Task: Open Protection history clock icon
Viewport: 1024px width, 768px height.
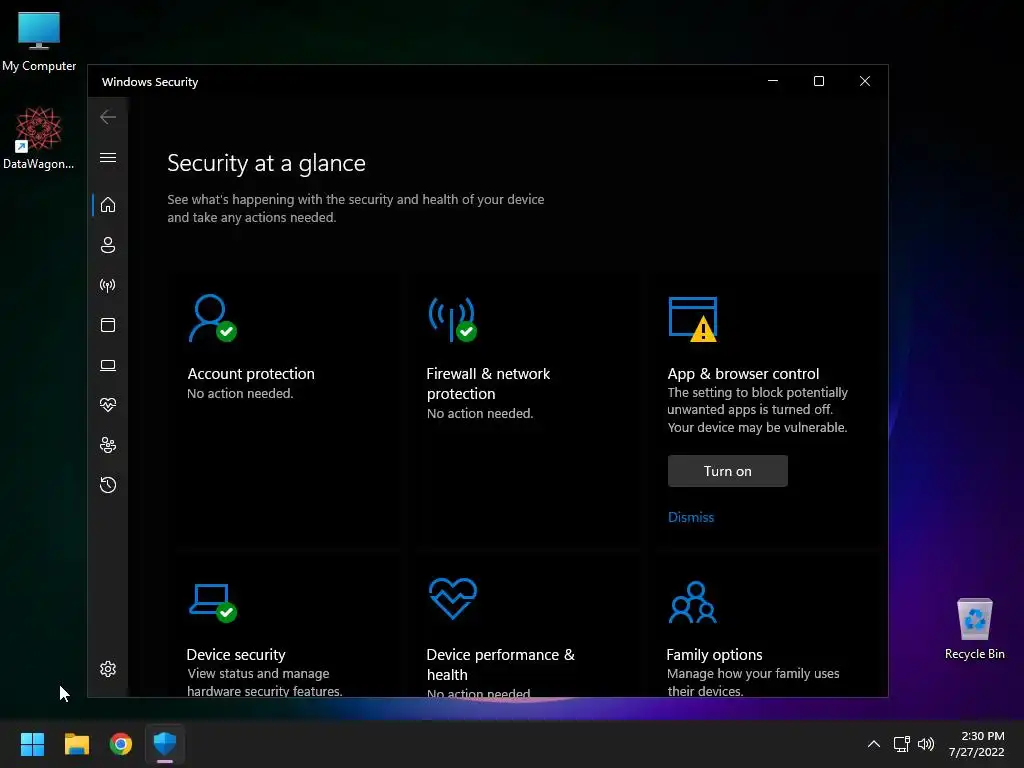Action: [108, 485]
